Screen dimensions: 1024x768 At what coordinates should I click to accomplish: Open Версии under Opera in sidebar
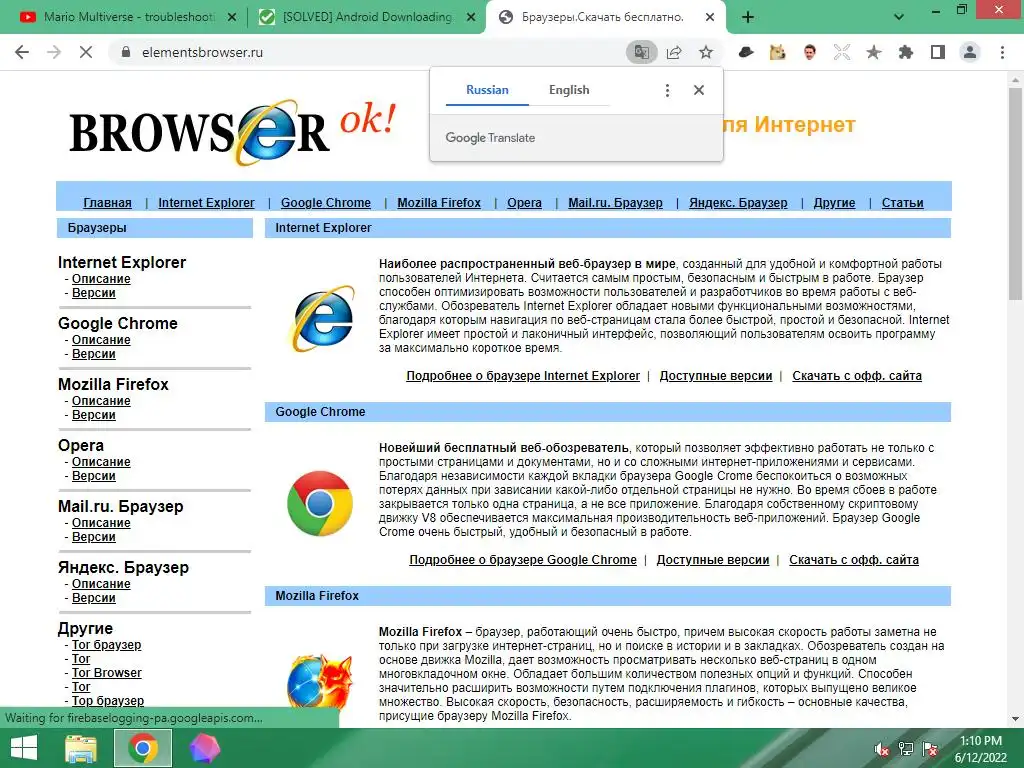pos(93,476)
